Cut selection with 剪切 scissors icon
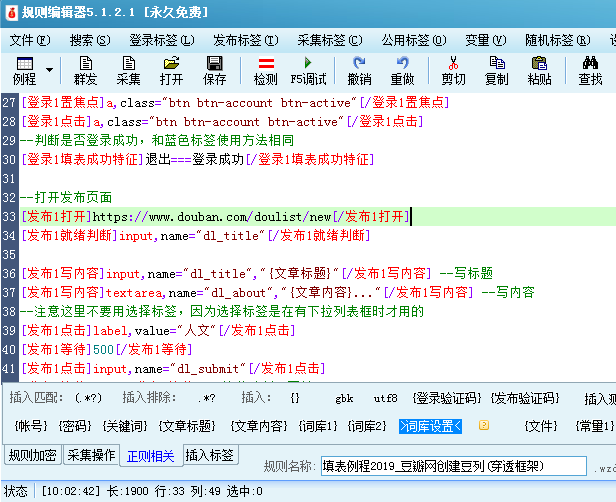616x502 pixels. [453, 71]
